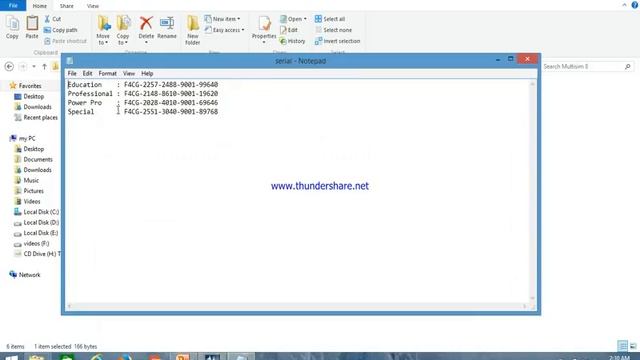Click the Notepad horizontal scrollbar
Screen dimensions: 640x360
tap(297, 306)
